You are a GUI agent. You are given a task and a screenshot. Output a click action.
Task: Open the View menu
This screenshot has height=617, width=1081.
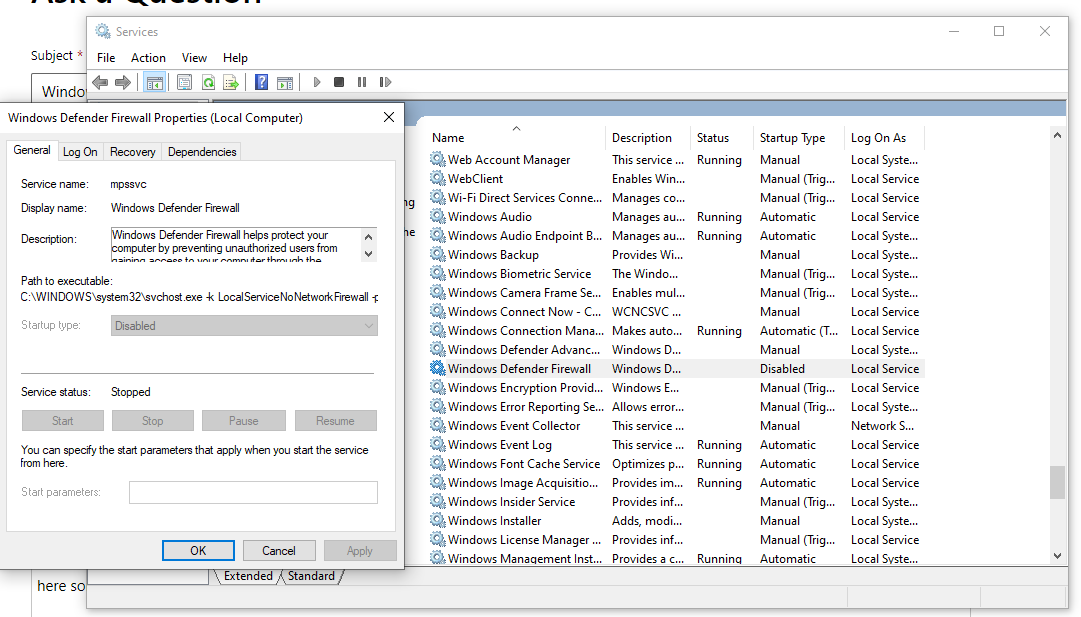coord(194,58)
